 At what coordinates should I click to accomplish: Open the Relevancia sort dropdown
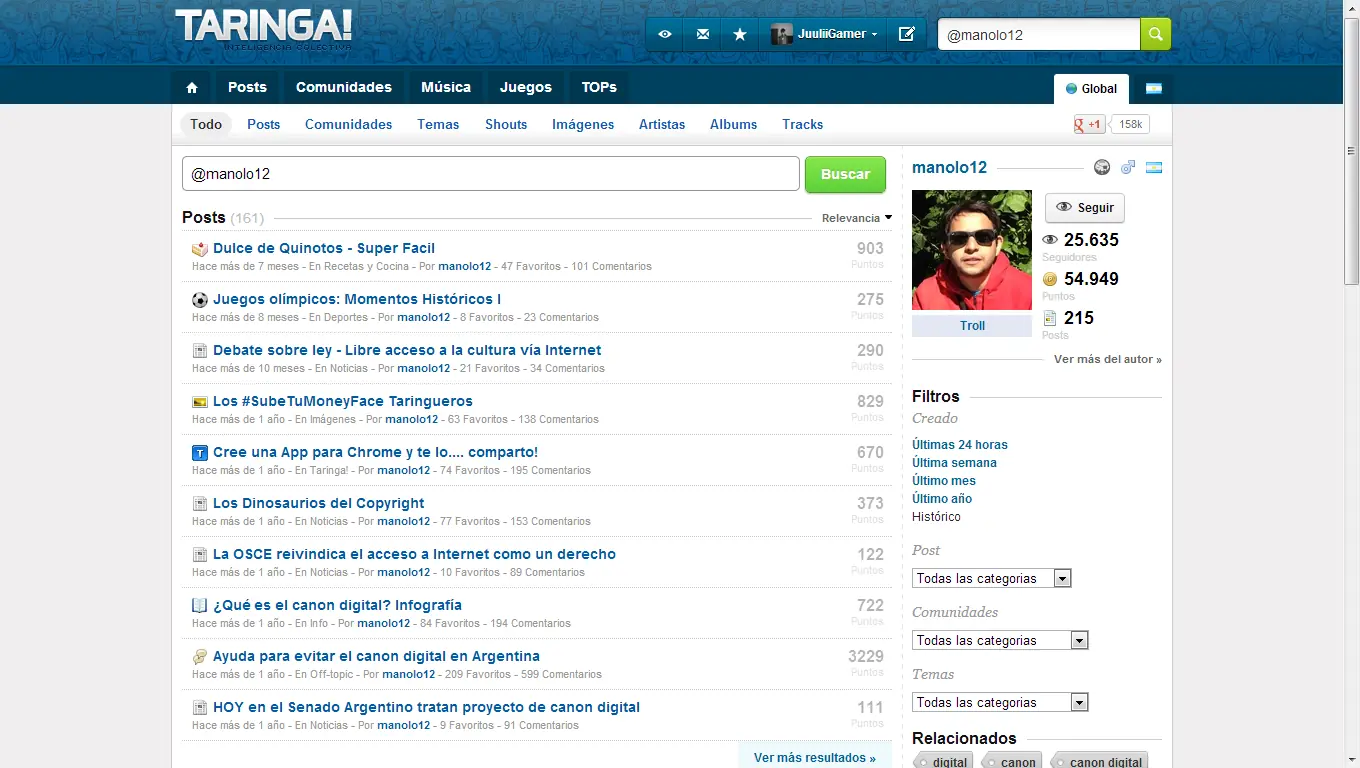856,218
